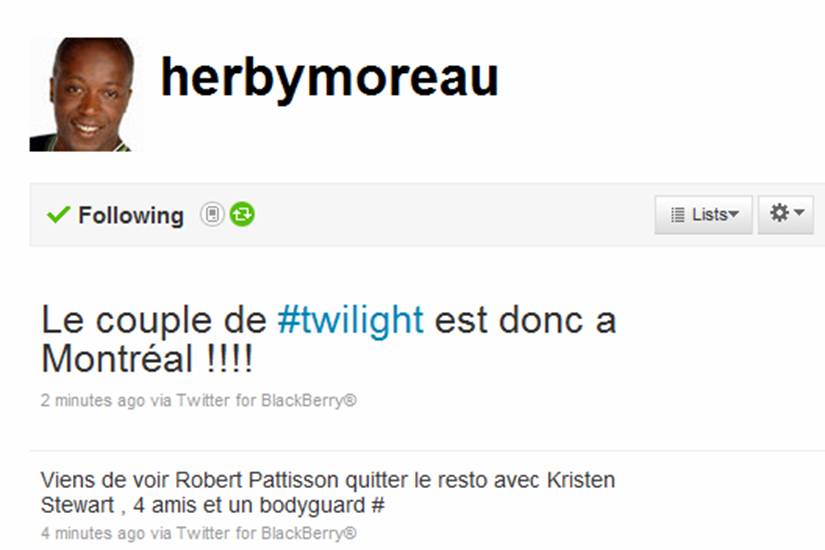This screenshot has width=825, height=550.
Task: Open dropdown arrow beside the gear
Action: point(799,212)
